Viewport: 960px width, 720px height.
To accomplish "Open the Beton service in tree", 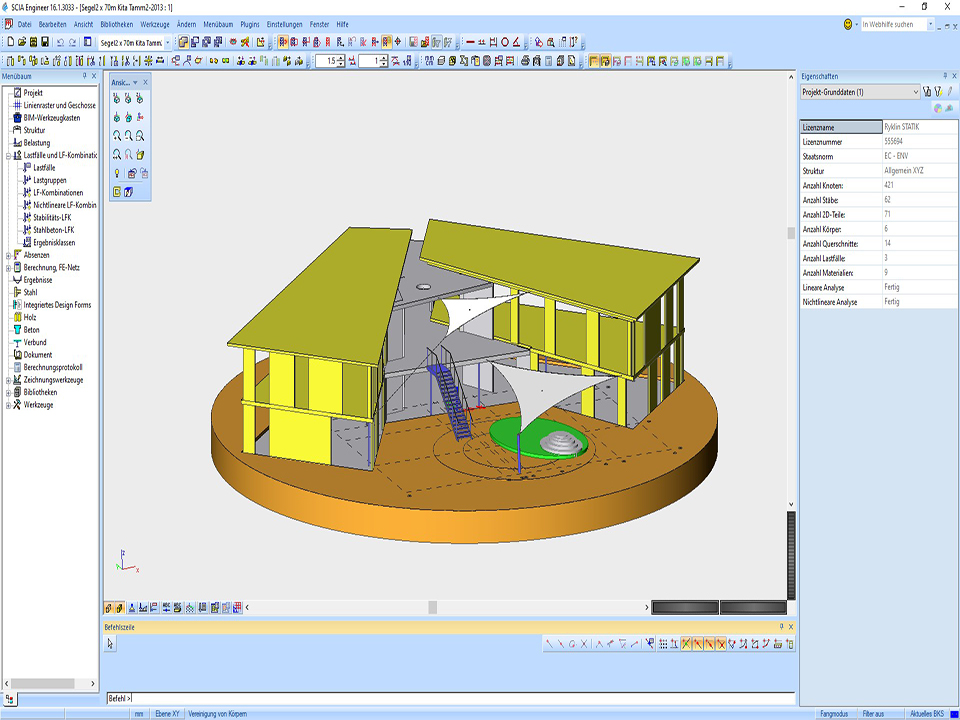I will tap(31, 330).
